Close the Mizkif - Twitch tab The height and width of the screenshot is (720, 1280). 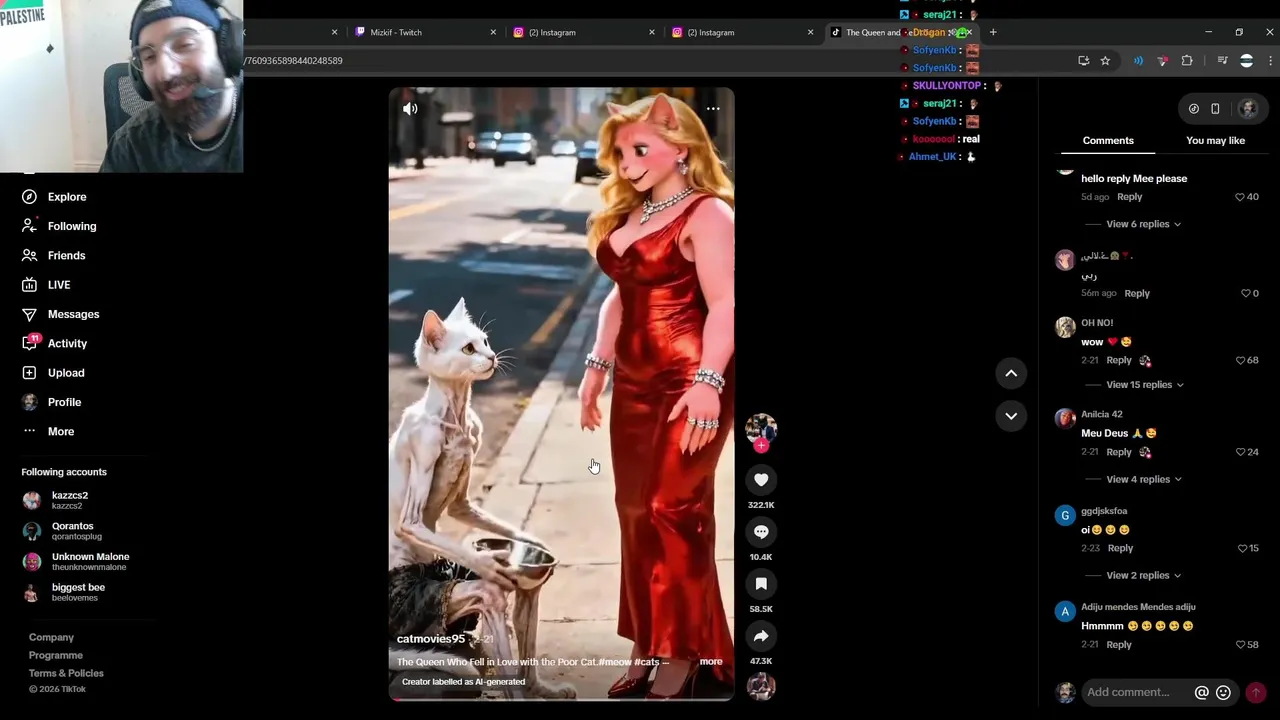click(493, 32)
